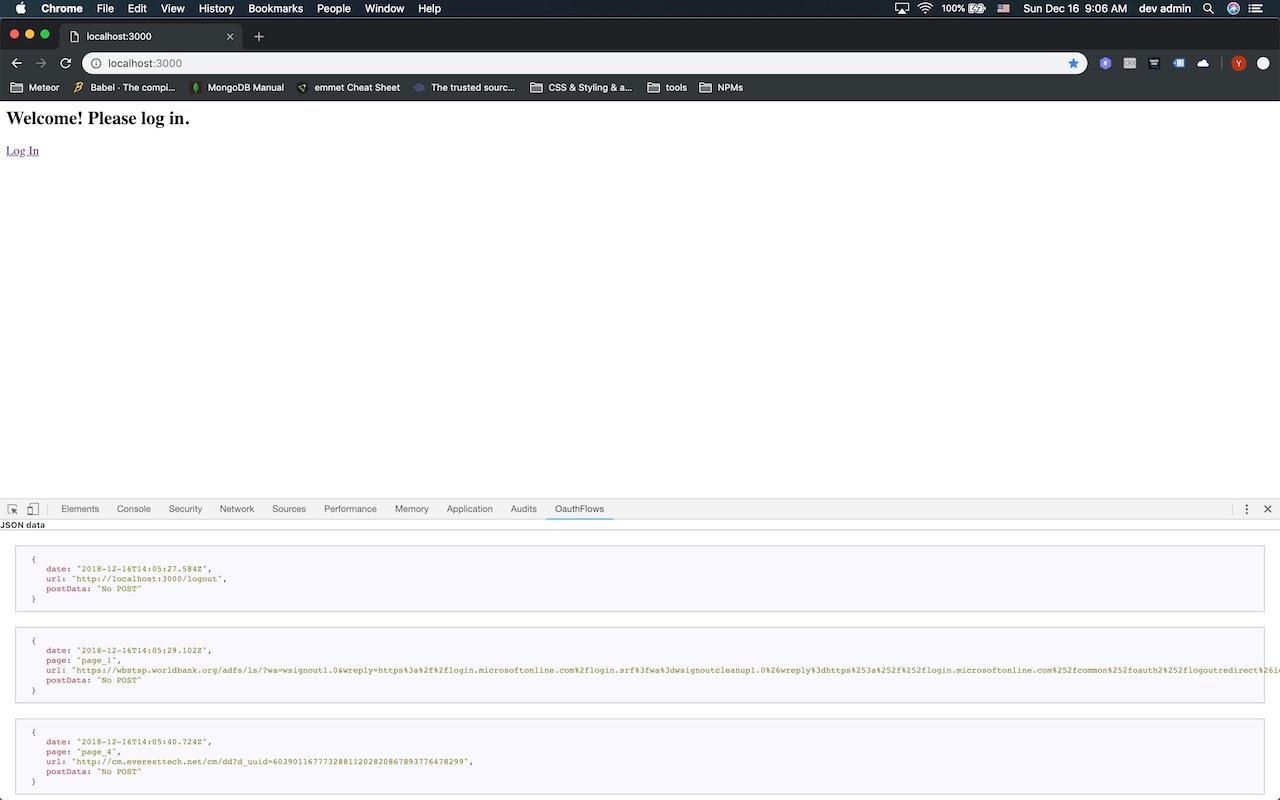Switch to the Console DevTools tab

click(x=134, y=509)
